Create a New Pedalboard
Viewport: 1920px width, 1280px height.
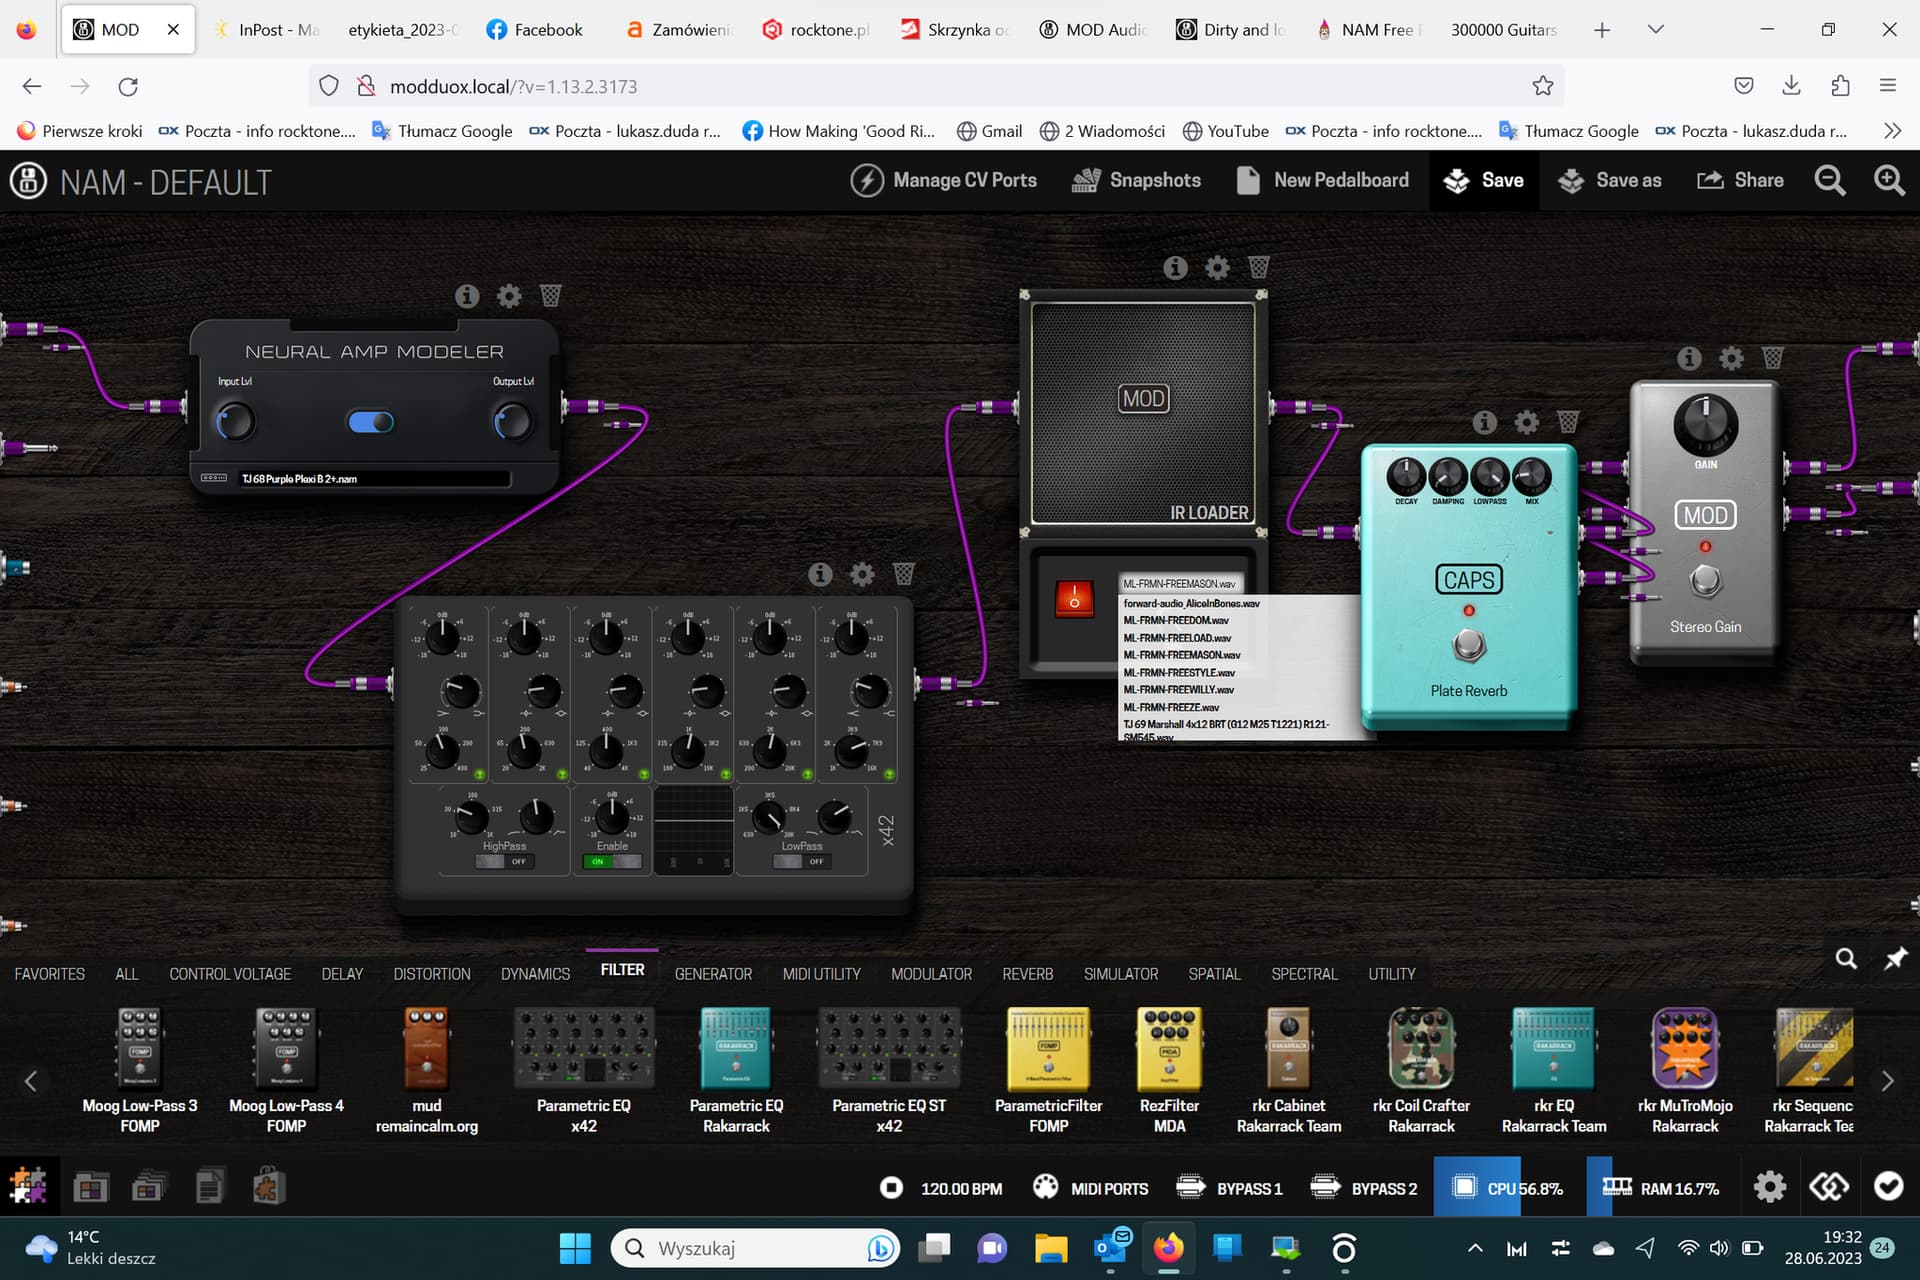[x=1322, y=180]
